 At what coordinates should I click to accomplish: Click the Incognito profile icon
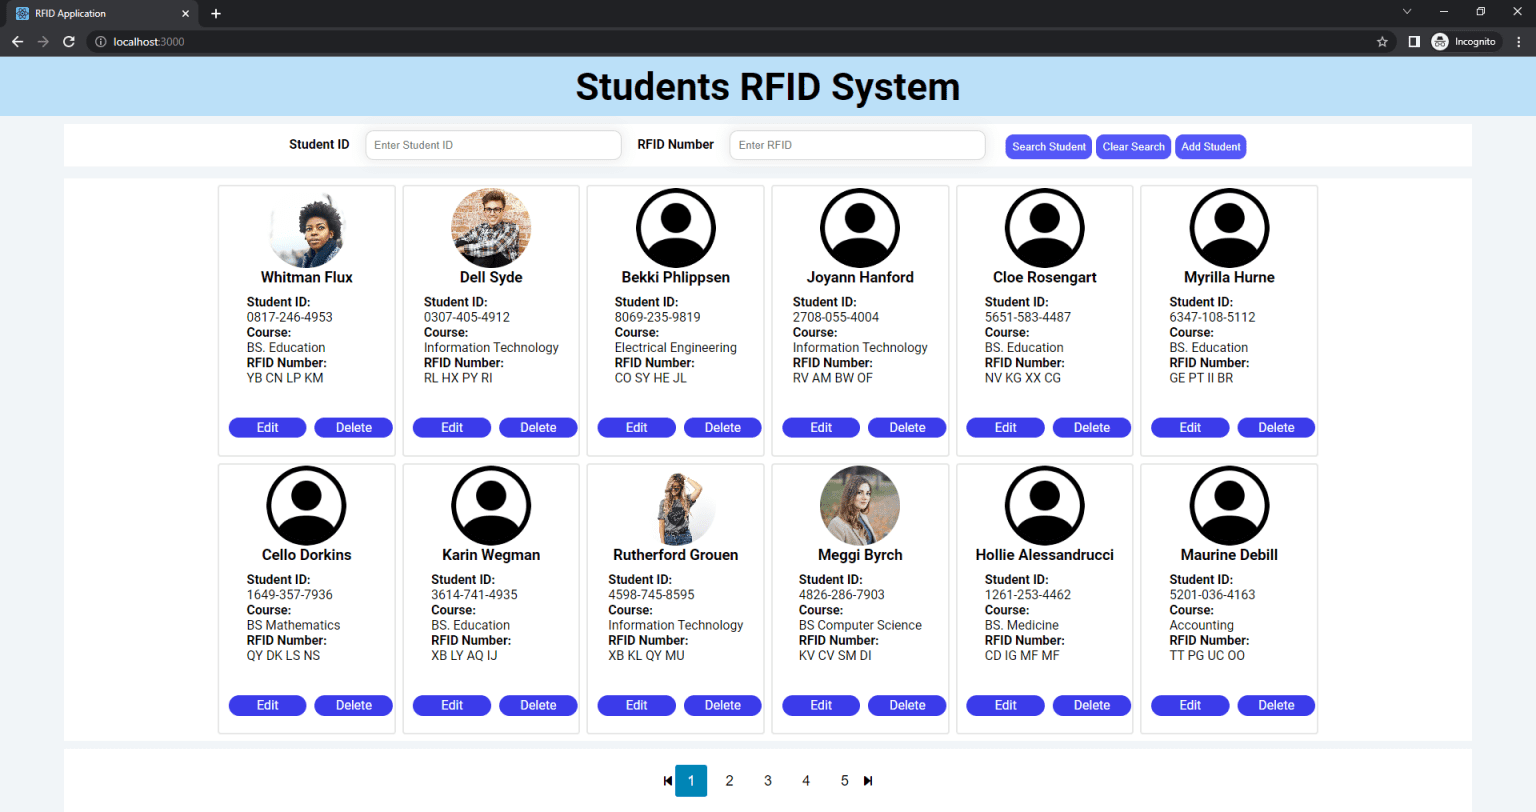tap(1440, 41)
